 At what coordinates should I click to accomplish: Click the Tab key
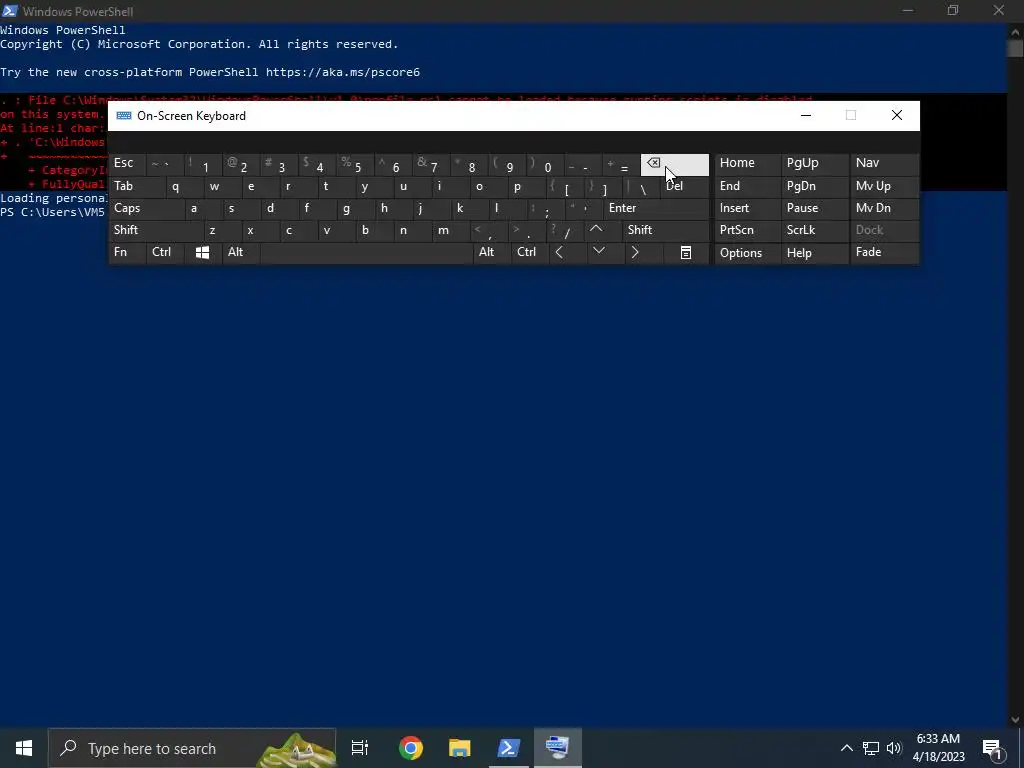point(136,187)
